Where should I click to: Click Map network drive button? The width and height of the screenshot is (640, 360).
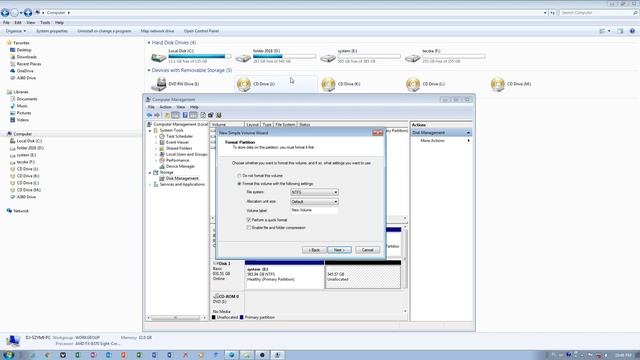pos(158,31)
